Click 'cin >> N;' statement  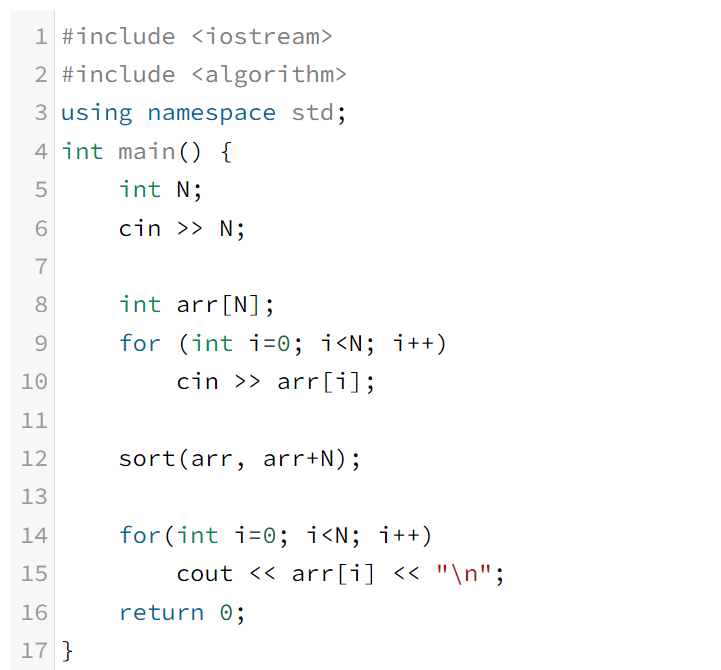tap(182, 229)
